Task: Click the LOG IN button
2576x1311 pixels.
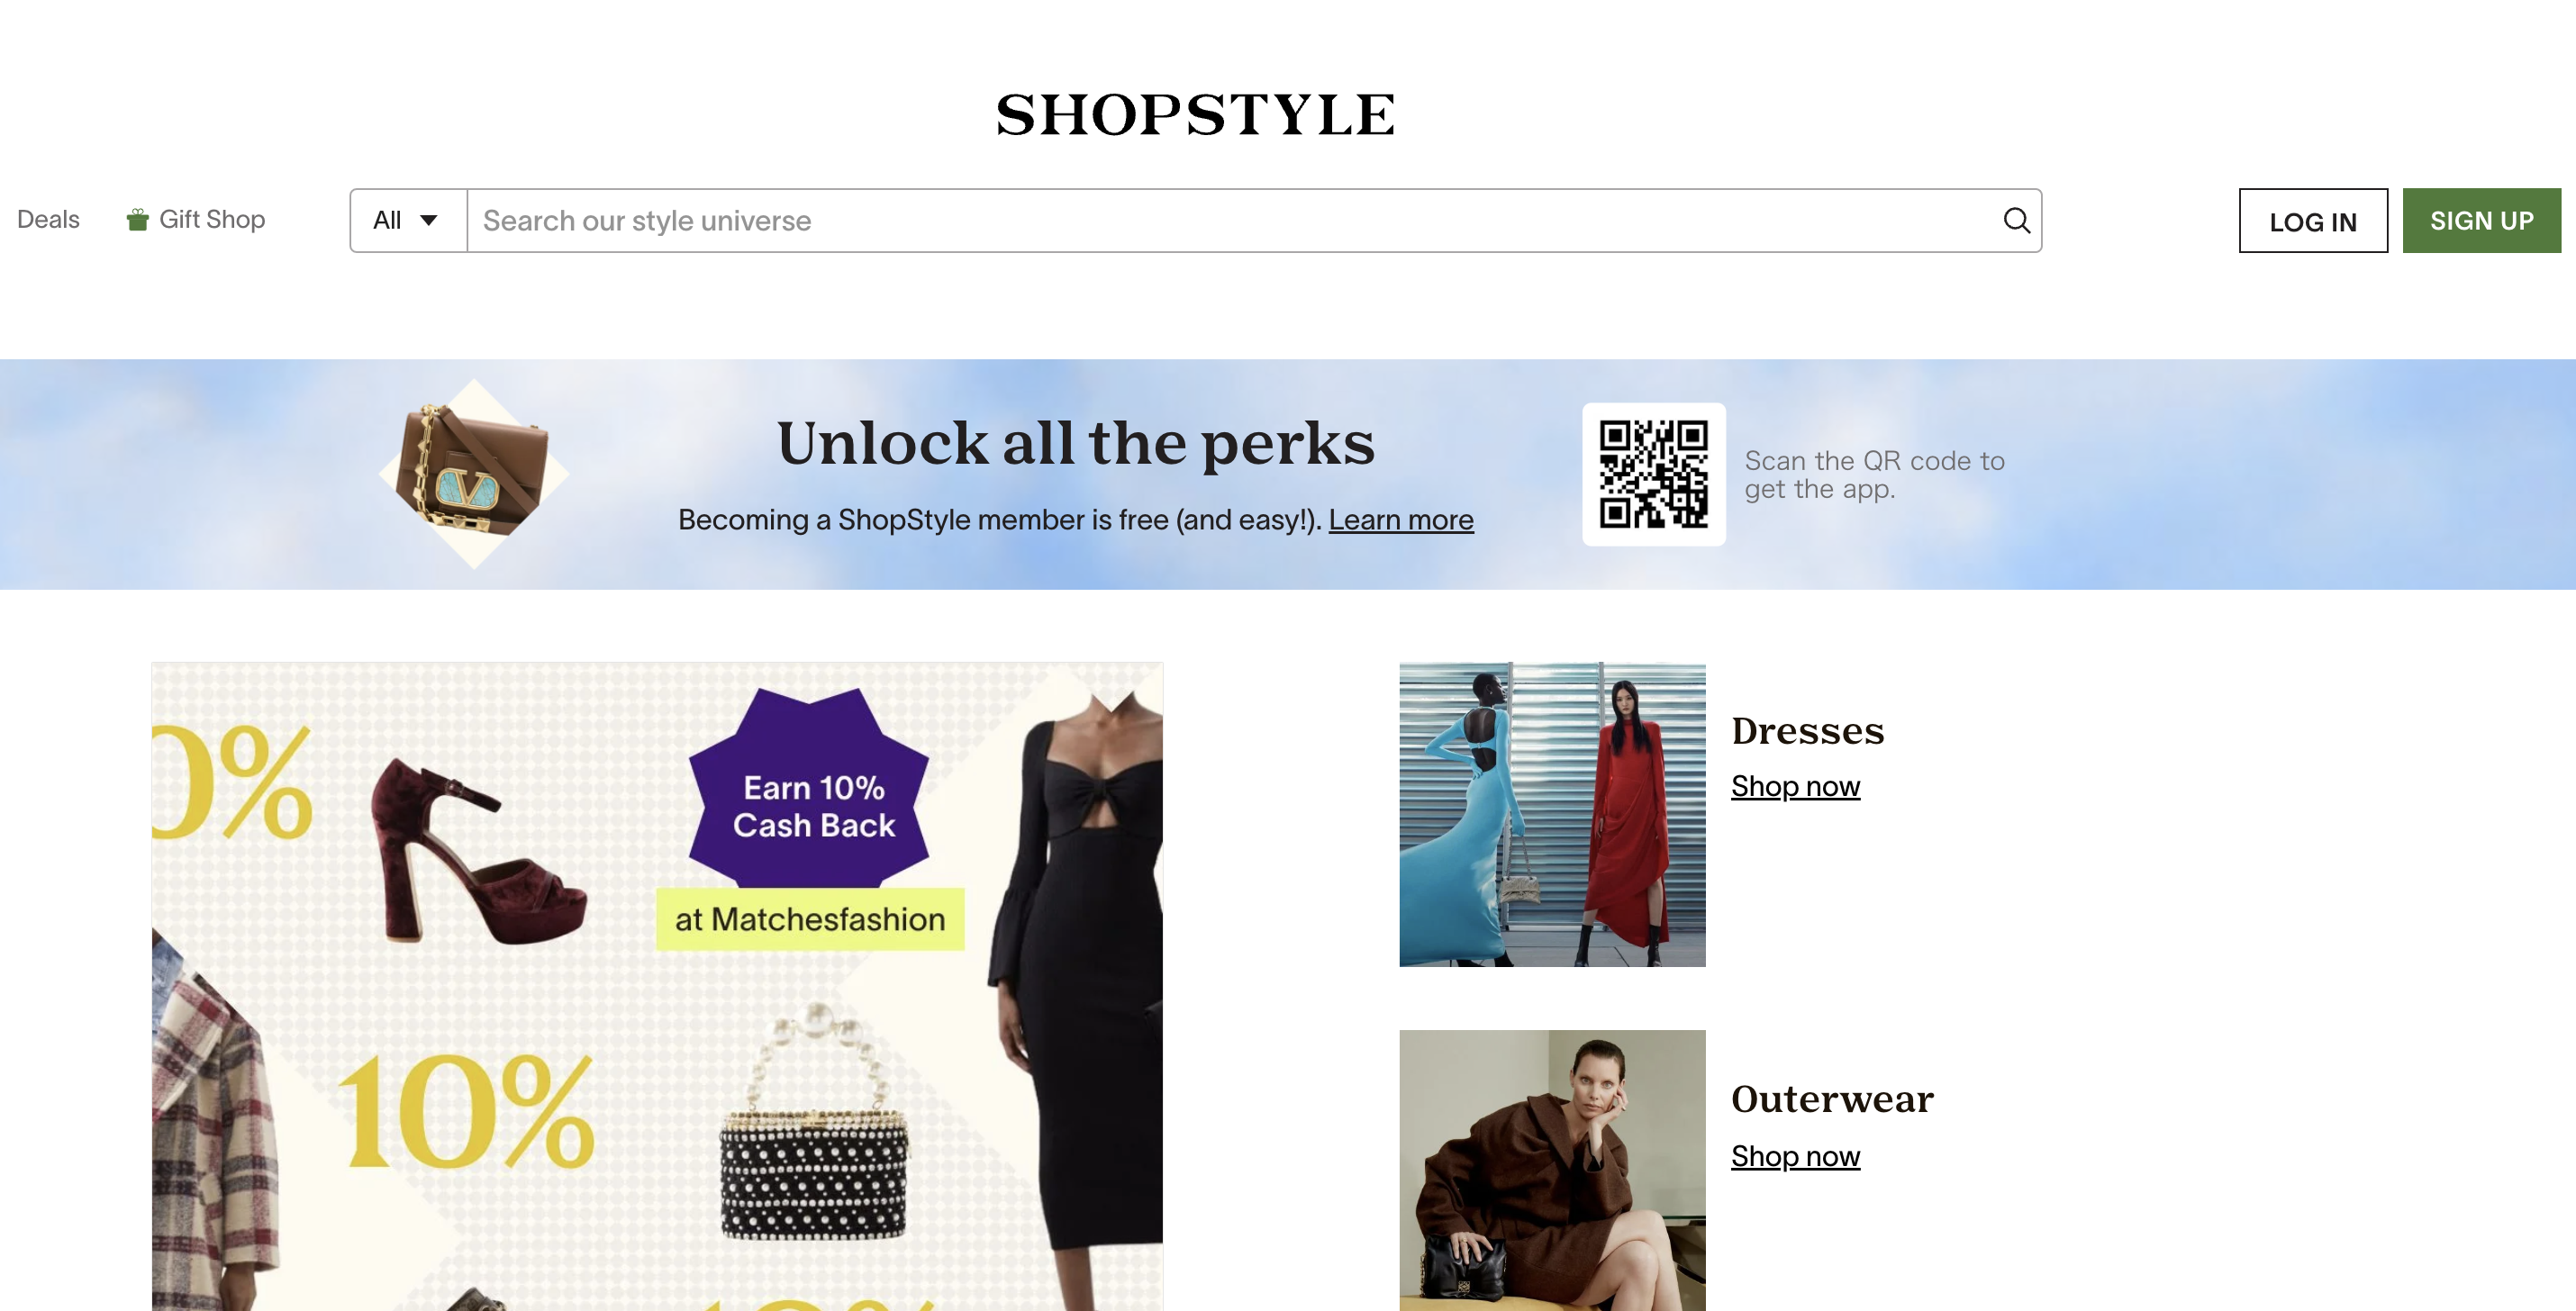Action: 2313,221
